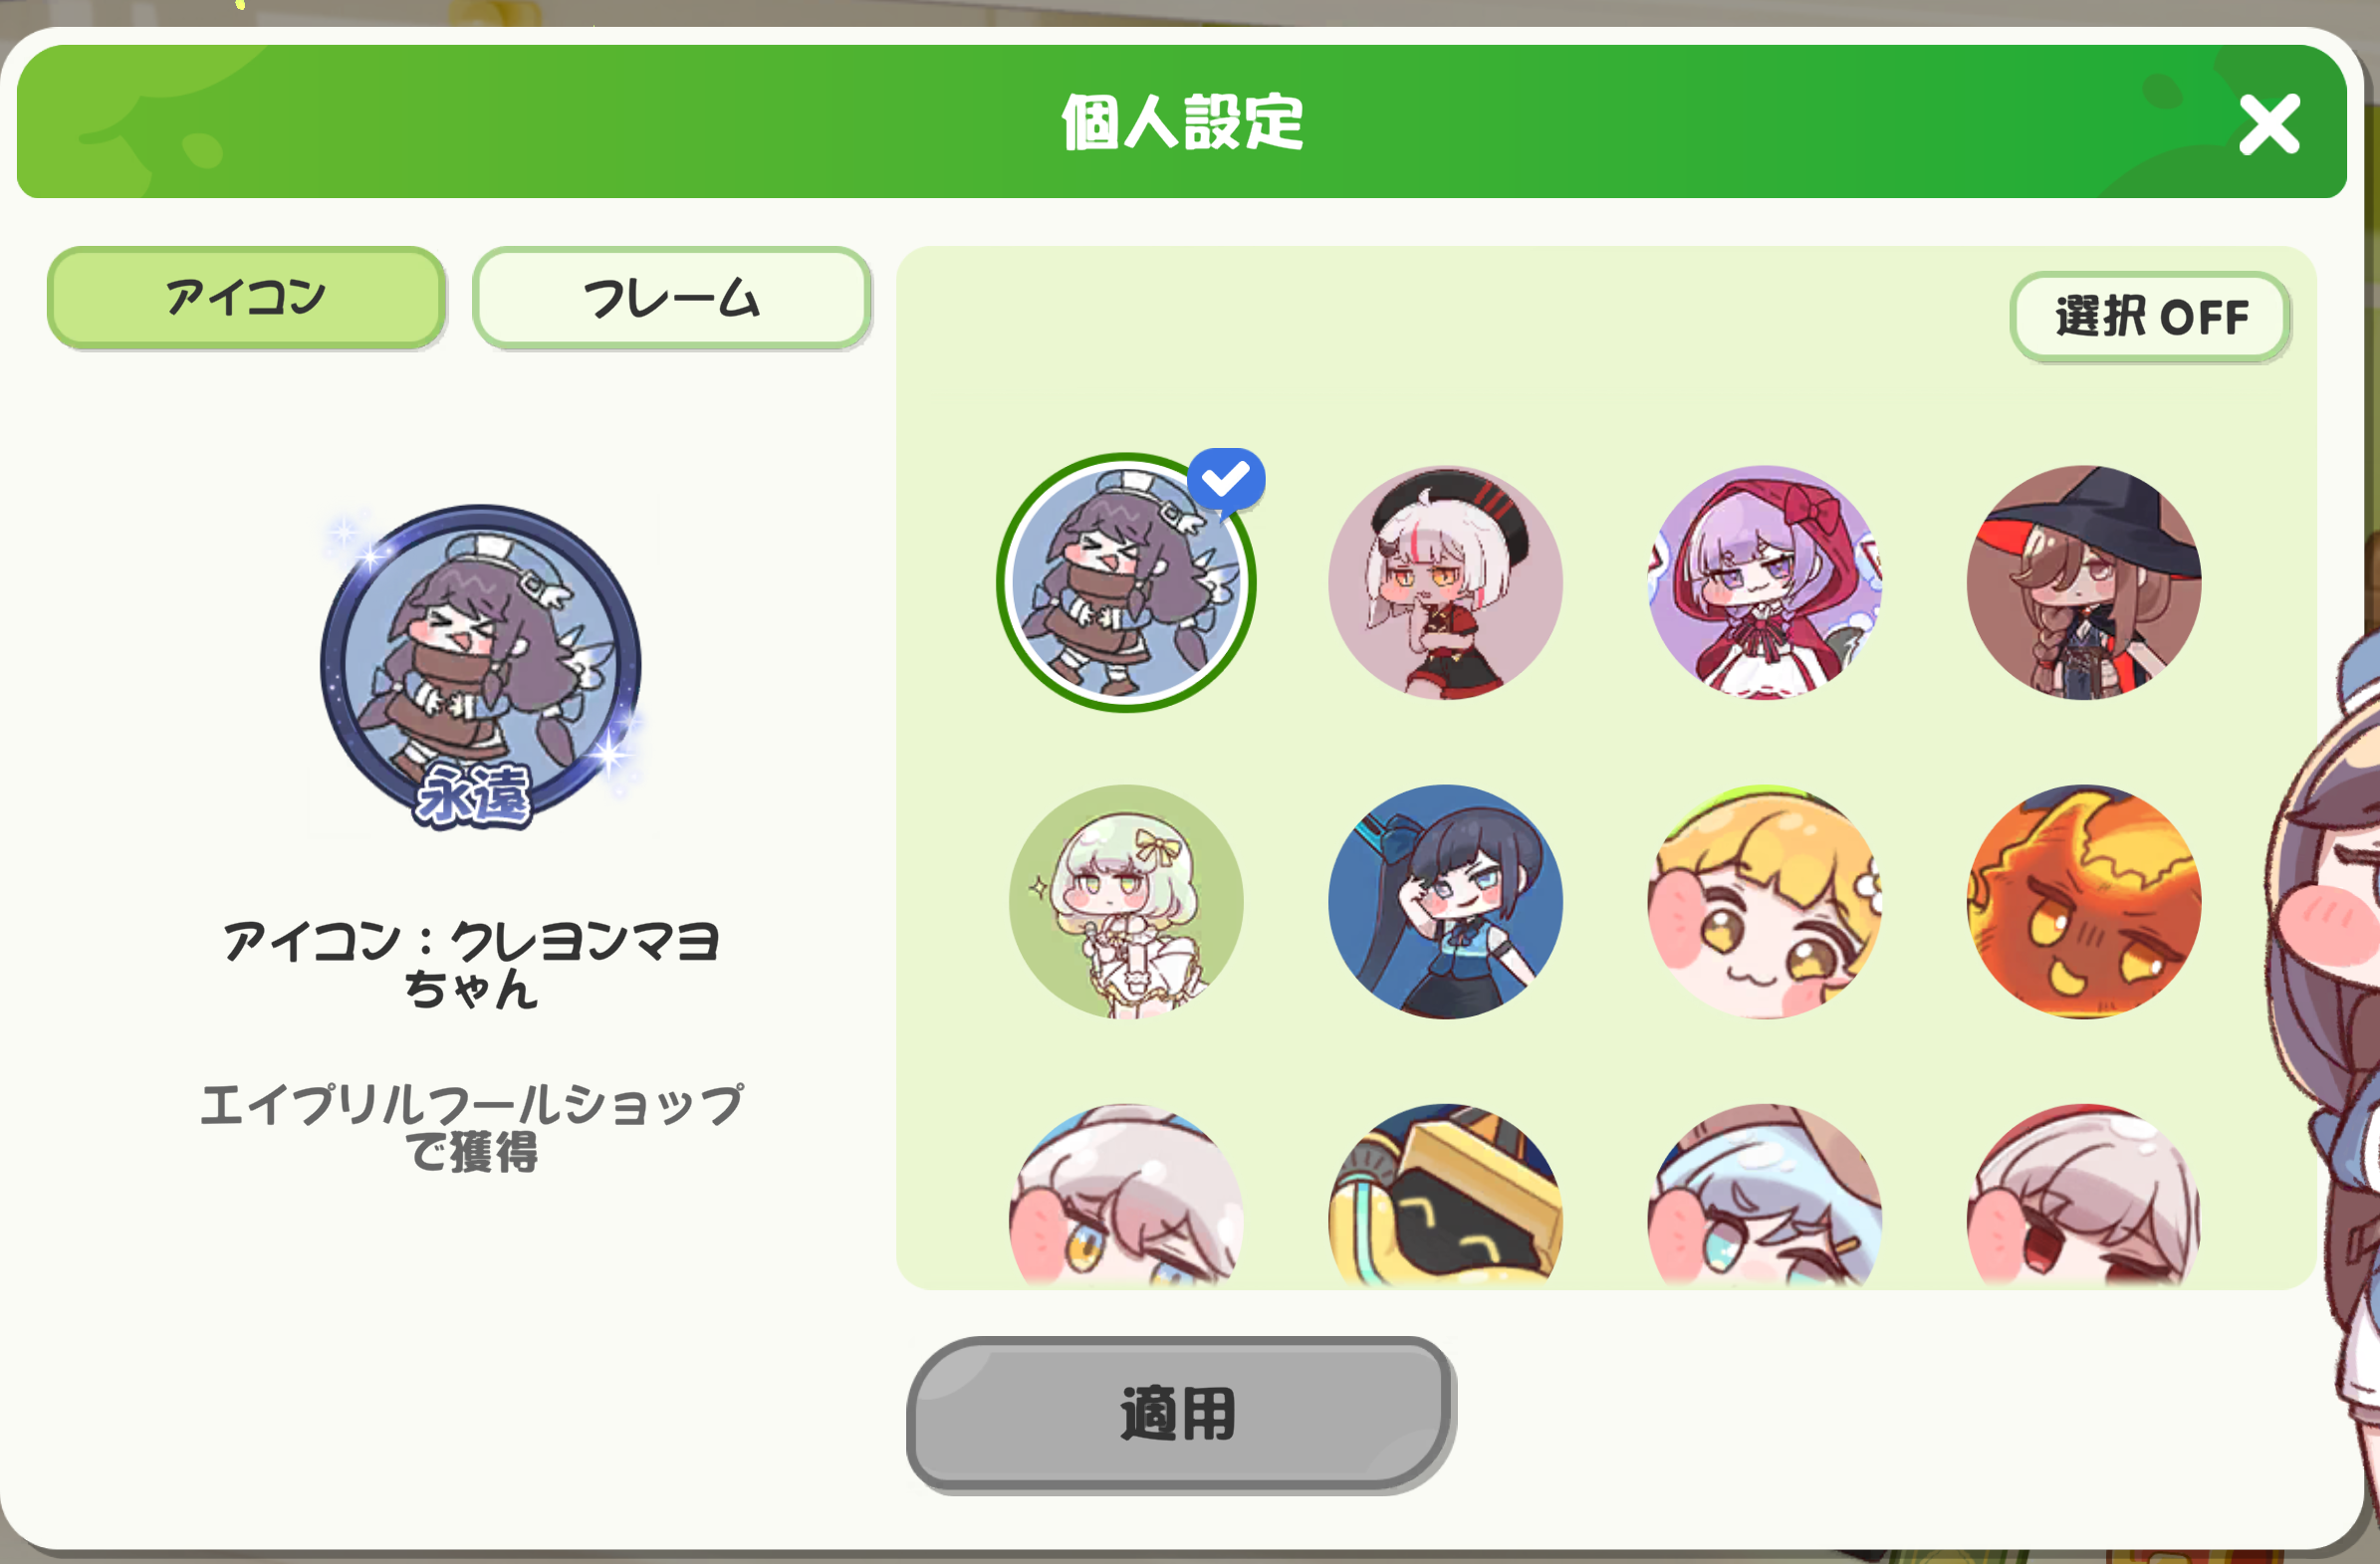Viewport: 2380px width, 1564px height.
Task: Click the 適用 apply button
Action: coord(1179,1413)
